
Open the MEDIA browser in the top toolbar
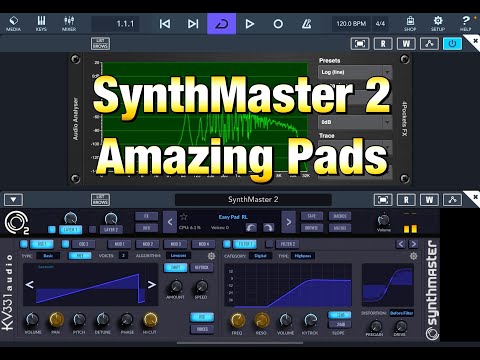[13, 24]
